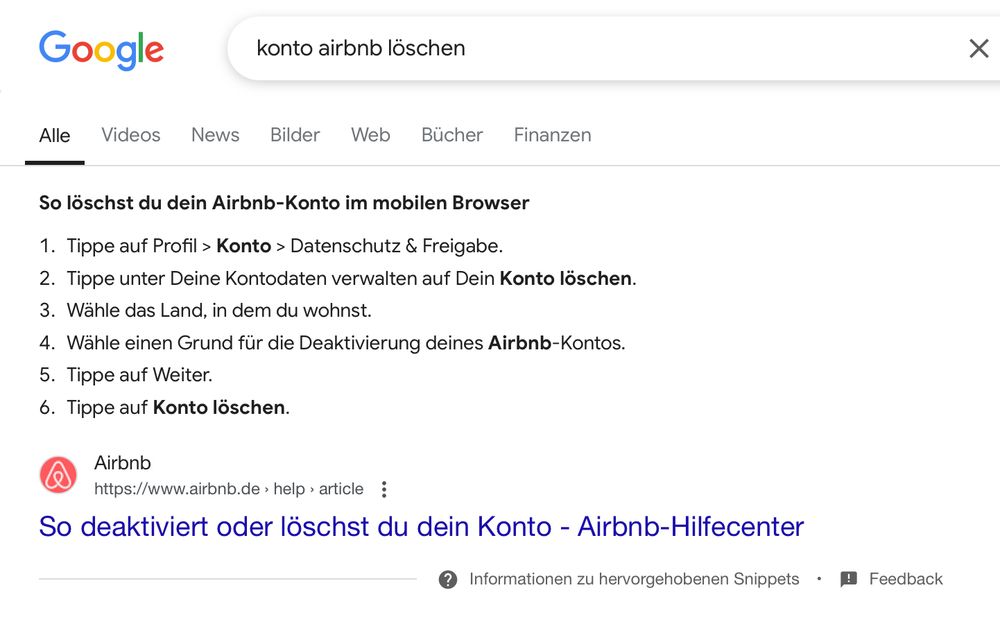Click the Feedback exclamation icon
The width and height of the screenshot is (1000, 619).
[x=849, y=579]
